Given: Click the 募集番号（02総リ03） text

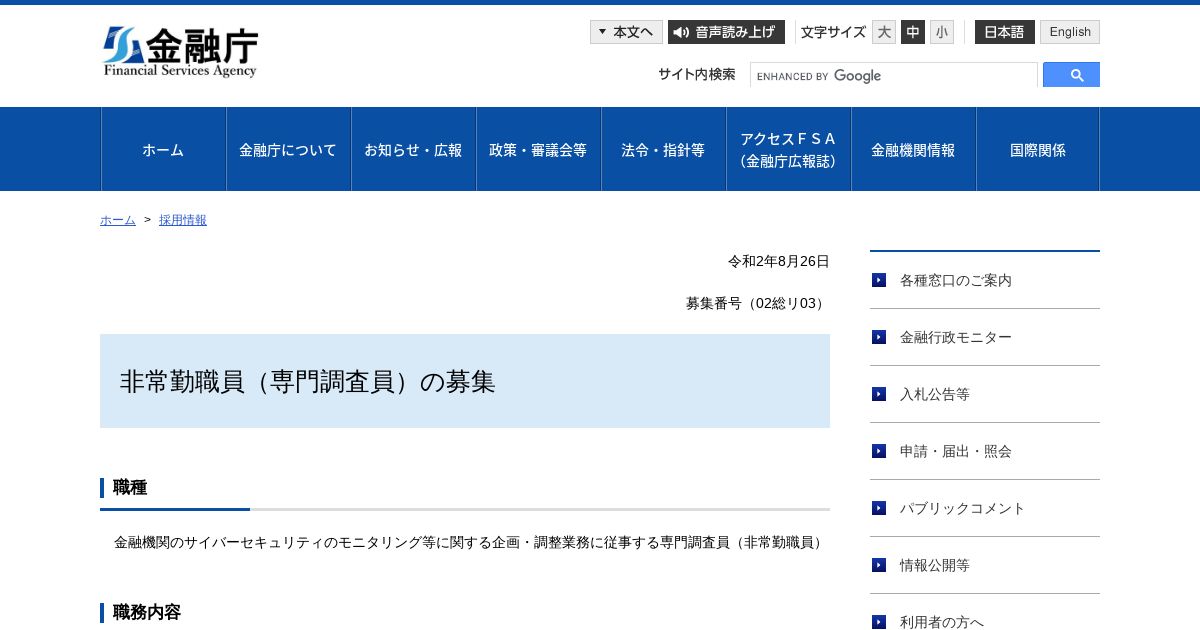Looking at the screenshot, I should 758,303.
